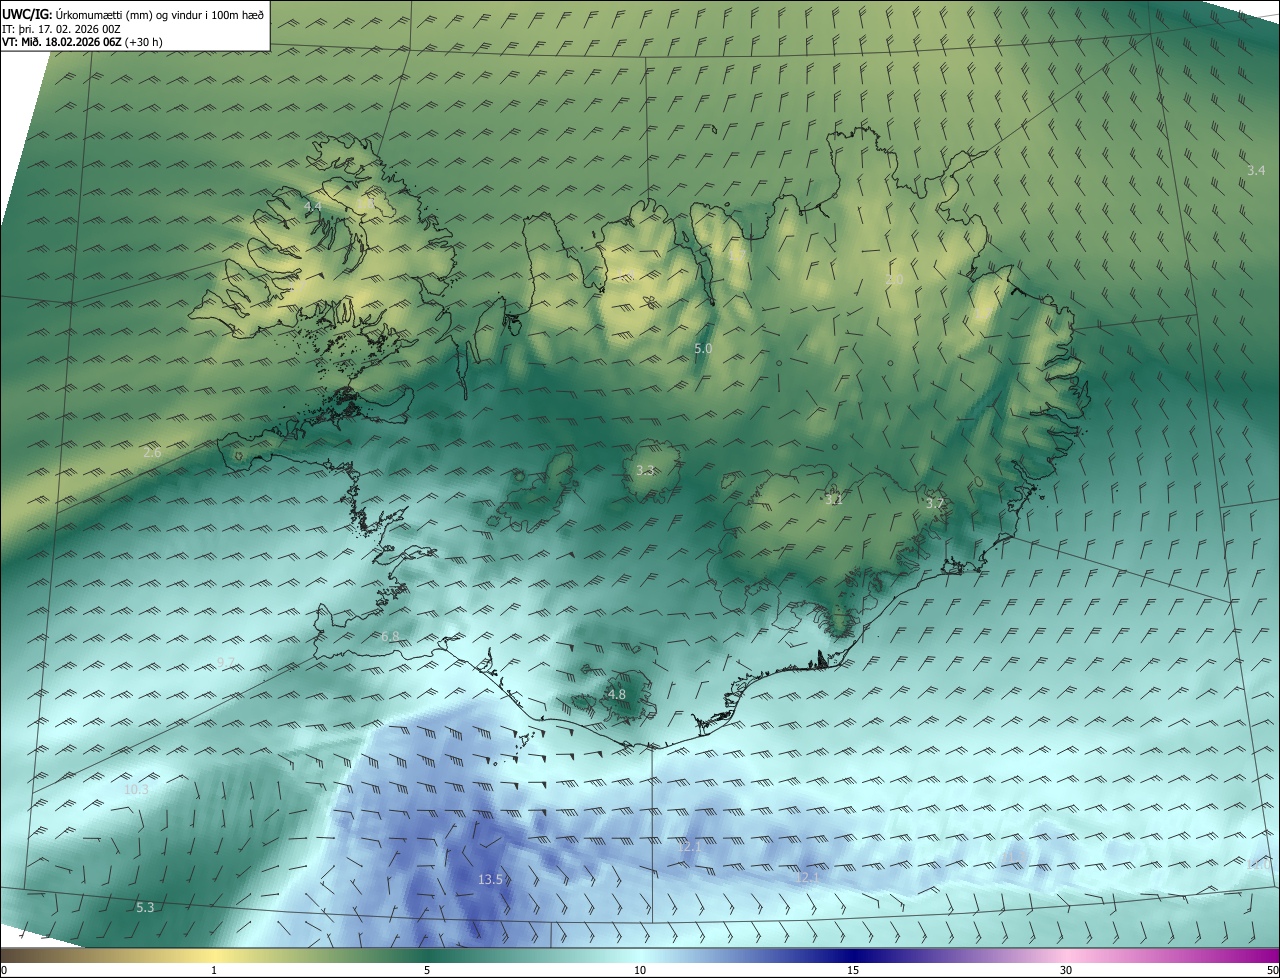Click the 9.7 value label on the map

coord(226,662)
